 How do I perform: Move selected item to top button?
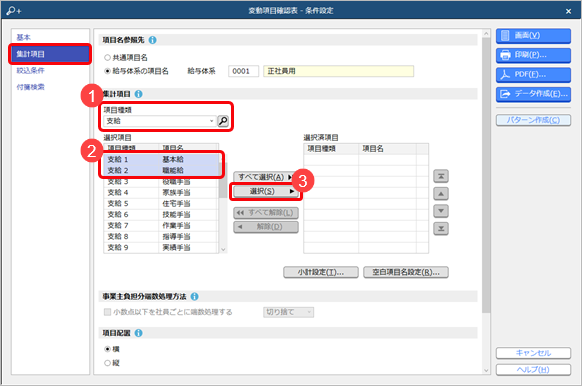[441, 176]
